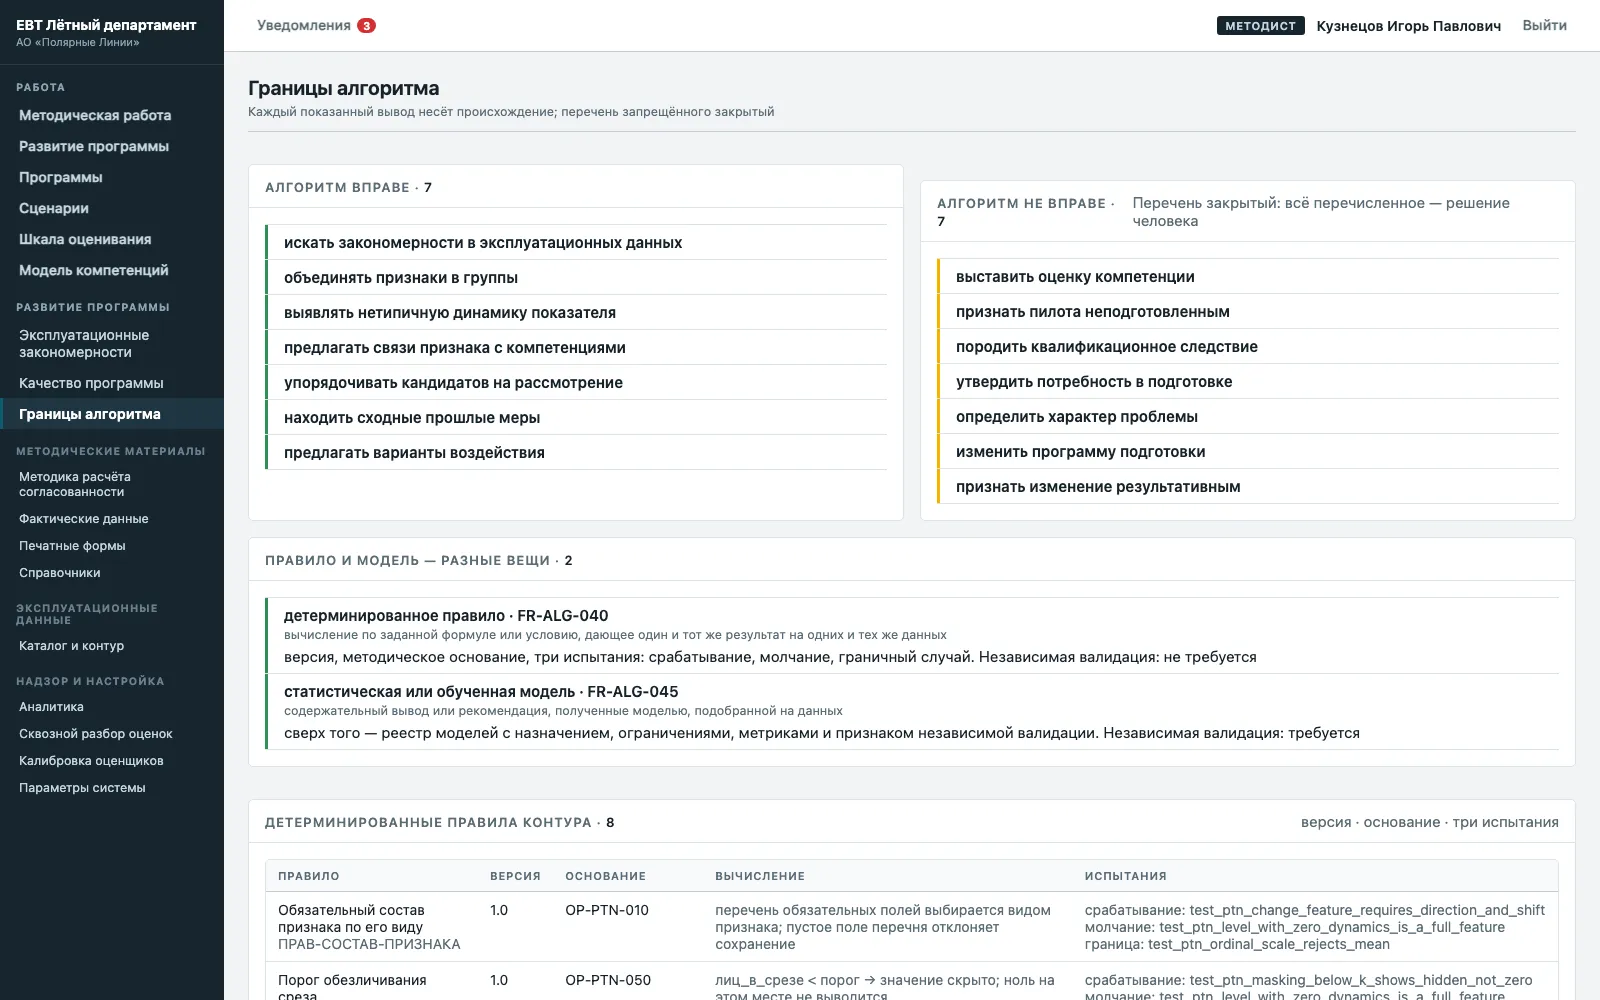
Task: Click the row выявлять нетипичную динамику показателя
Action: pos(576,313)
